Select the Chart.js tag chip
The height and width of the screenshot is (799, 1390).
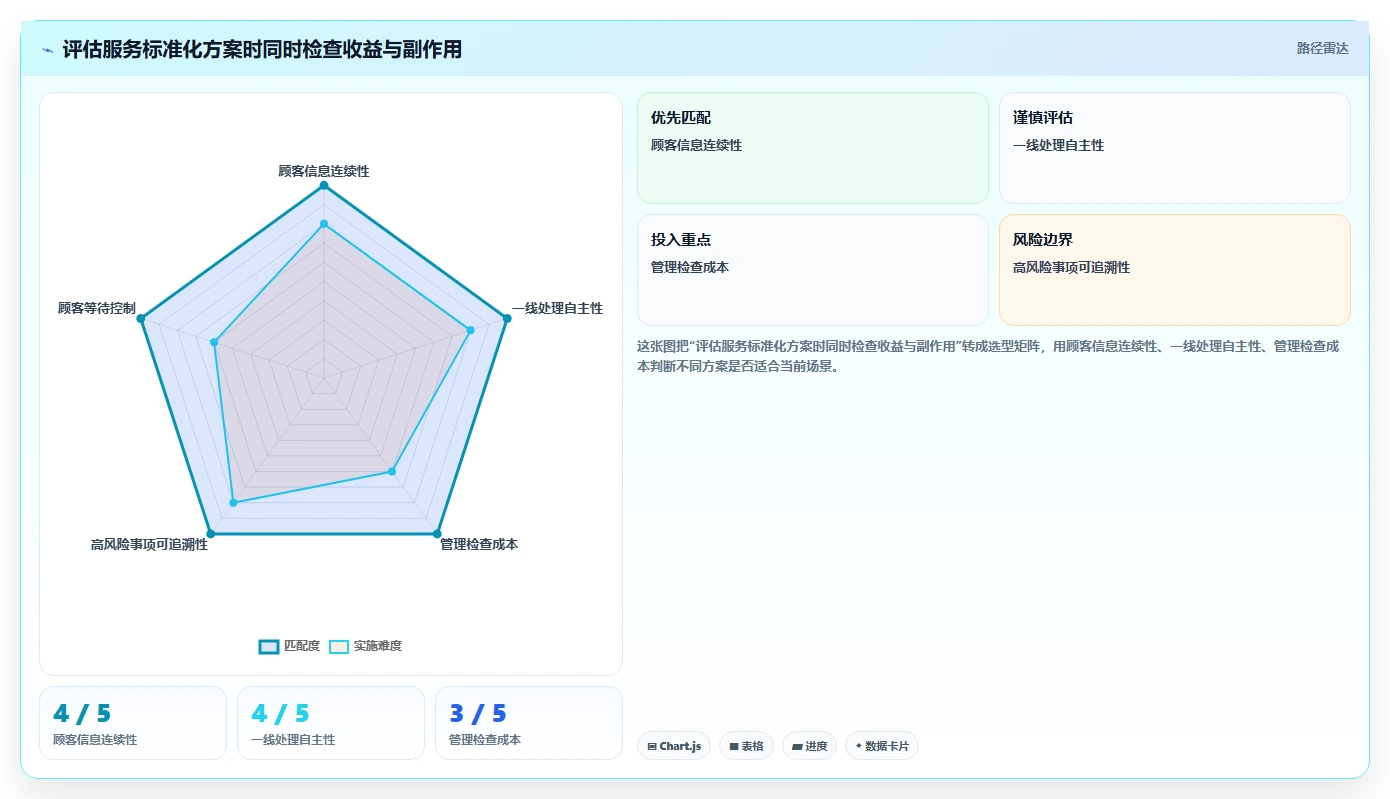pyautogui.click(x=674, y=746)
